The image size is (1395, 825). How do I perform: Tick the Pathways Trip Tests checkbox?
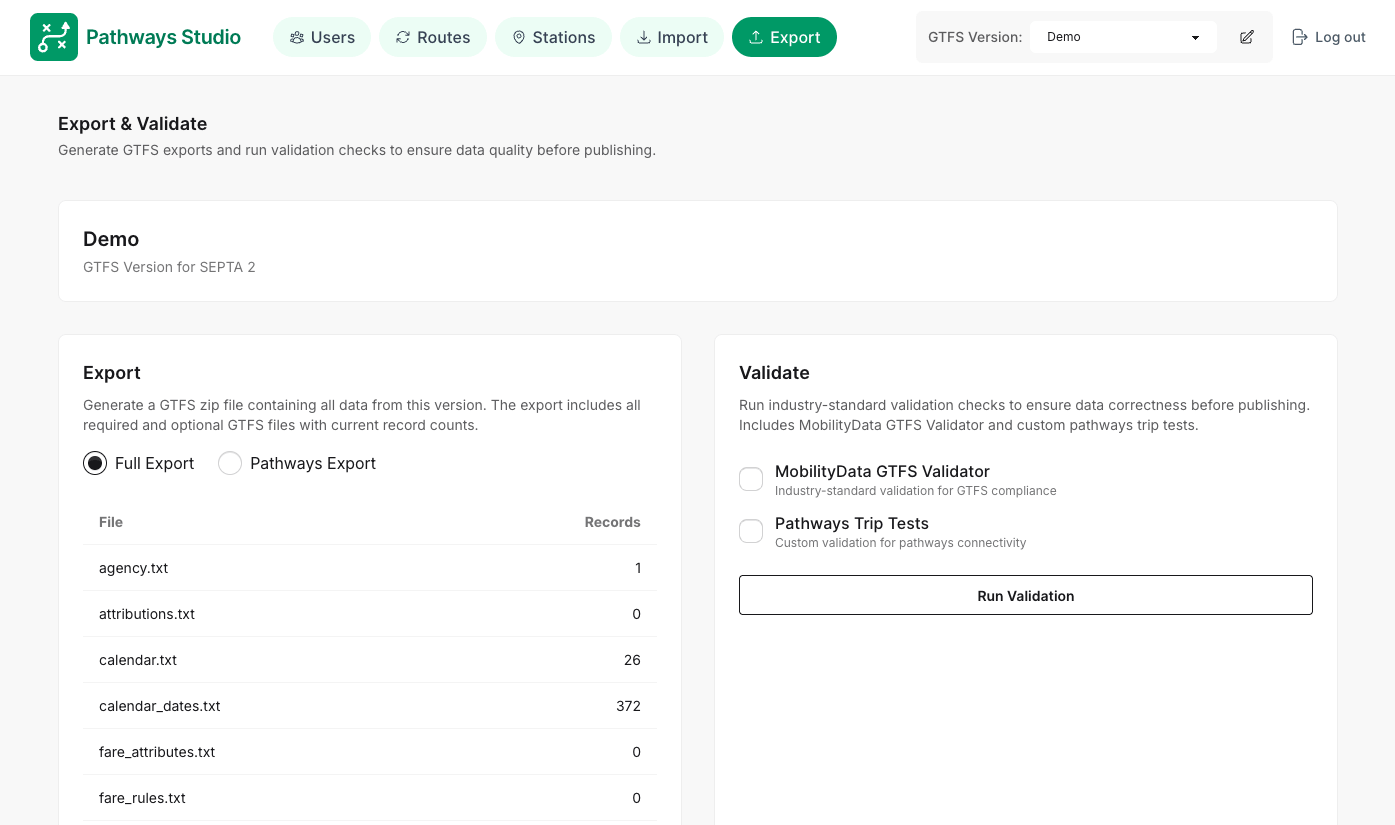tap(751, 531)
